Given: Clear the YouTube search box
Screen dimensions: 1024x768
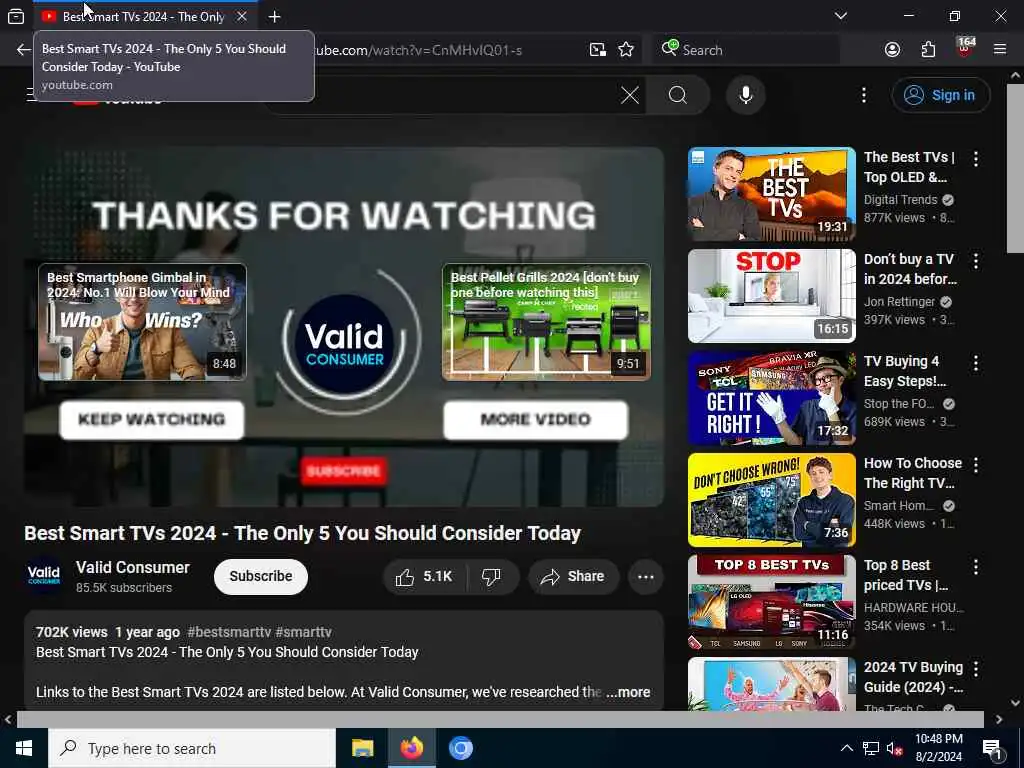Looking at the screenshot, I should (x=630, y=95).
